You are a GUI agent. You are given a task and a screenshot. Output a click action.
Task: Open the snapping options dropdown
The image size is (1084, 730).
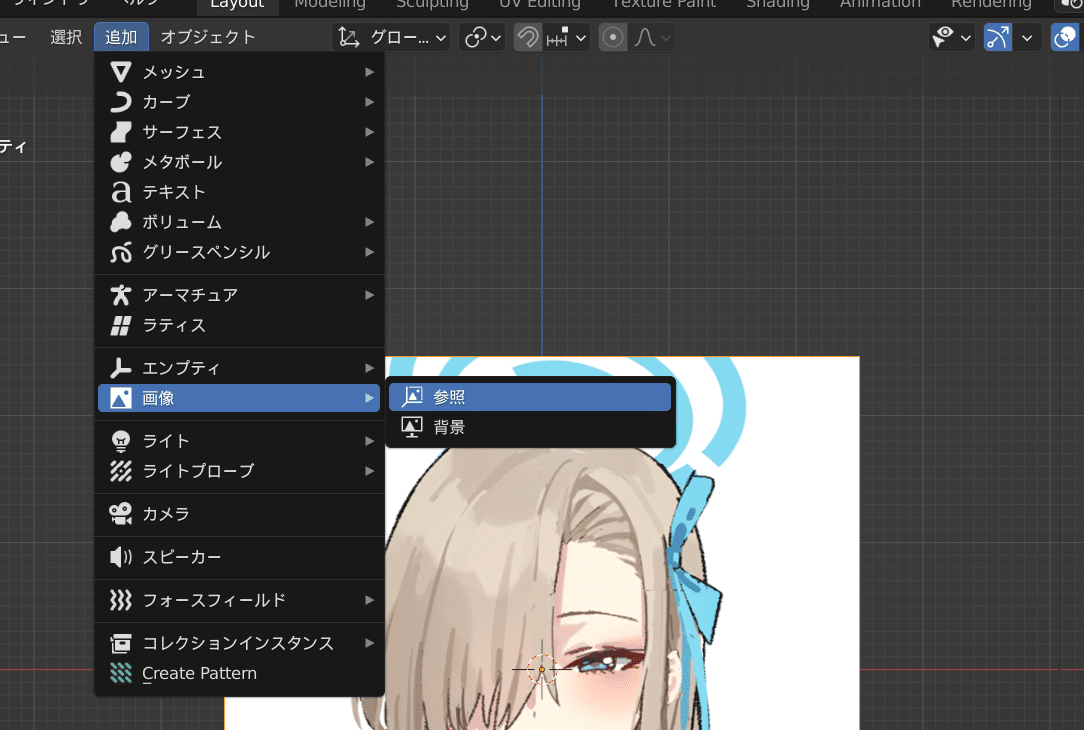567,37
